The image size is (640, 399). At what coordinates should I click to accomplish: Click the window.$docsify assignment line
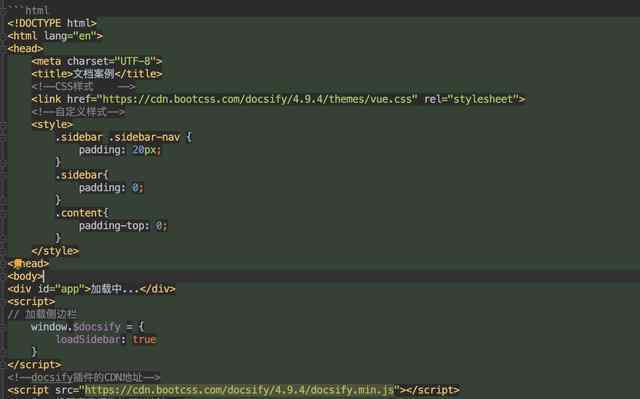pyautogui.click(x=87, y=327)
